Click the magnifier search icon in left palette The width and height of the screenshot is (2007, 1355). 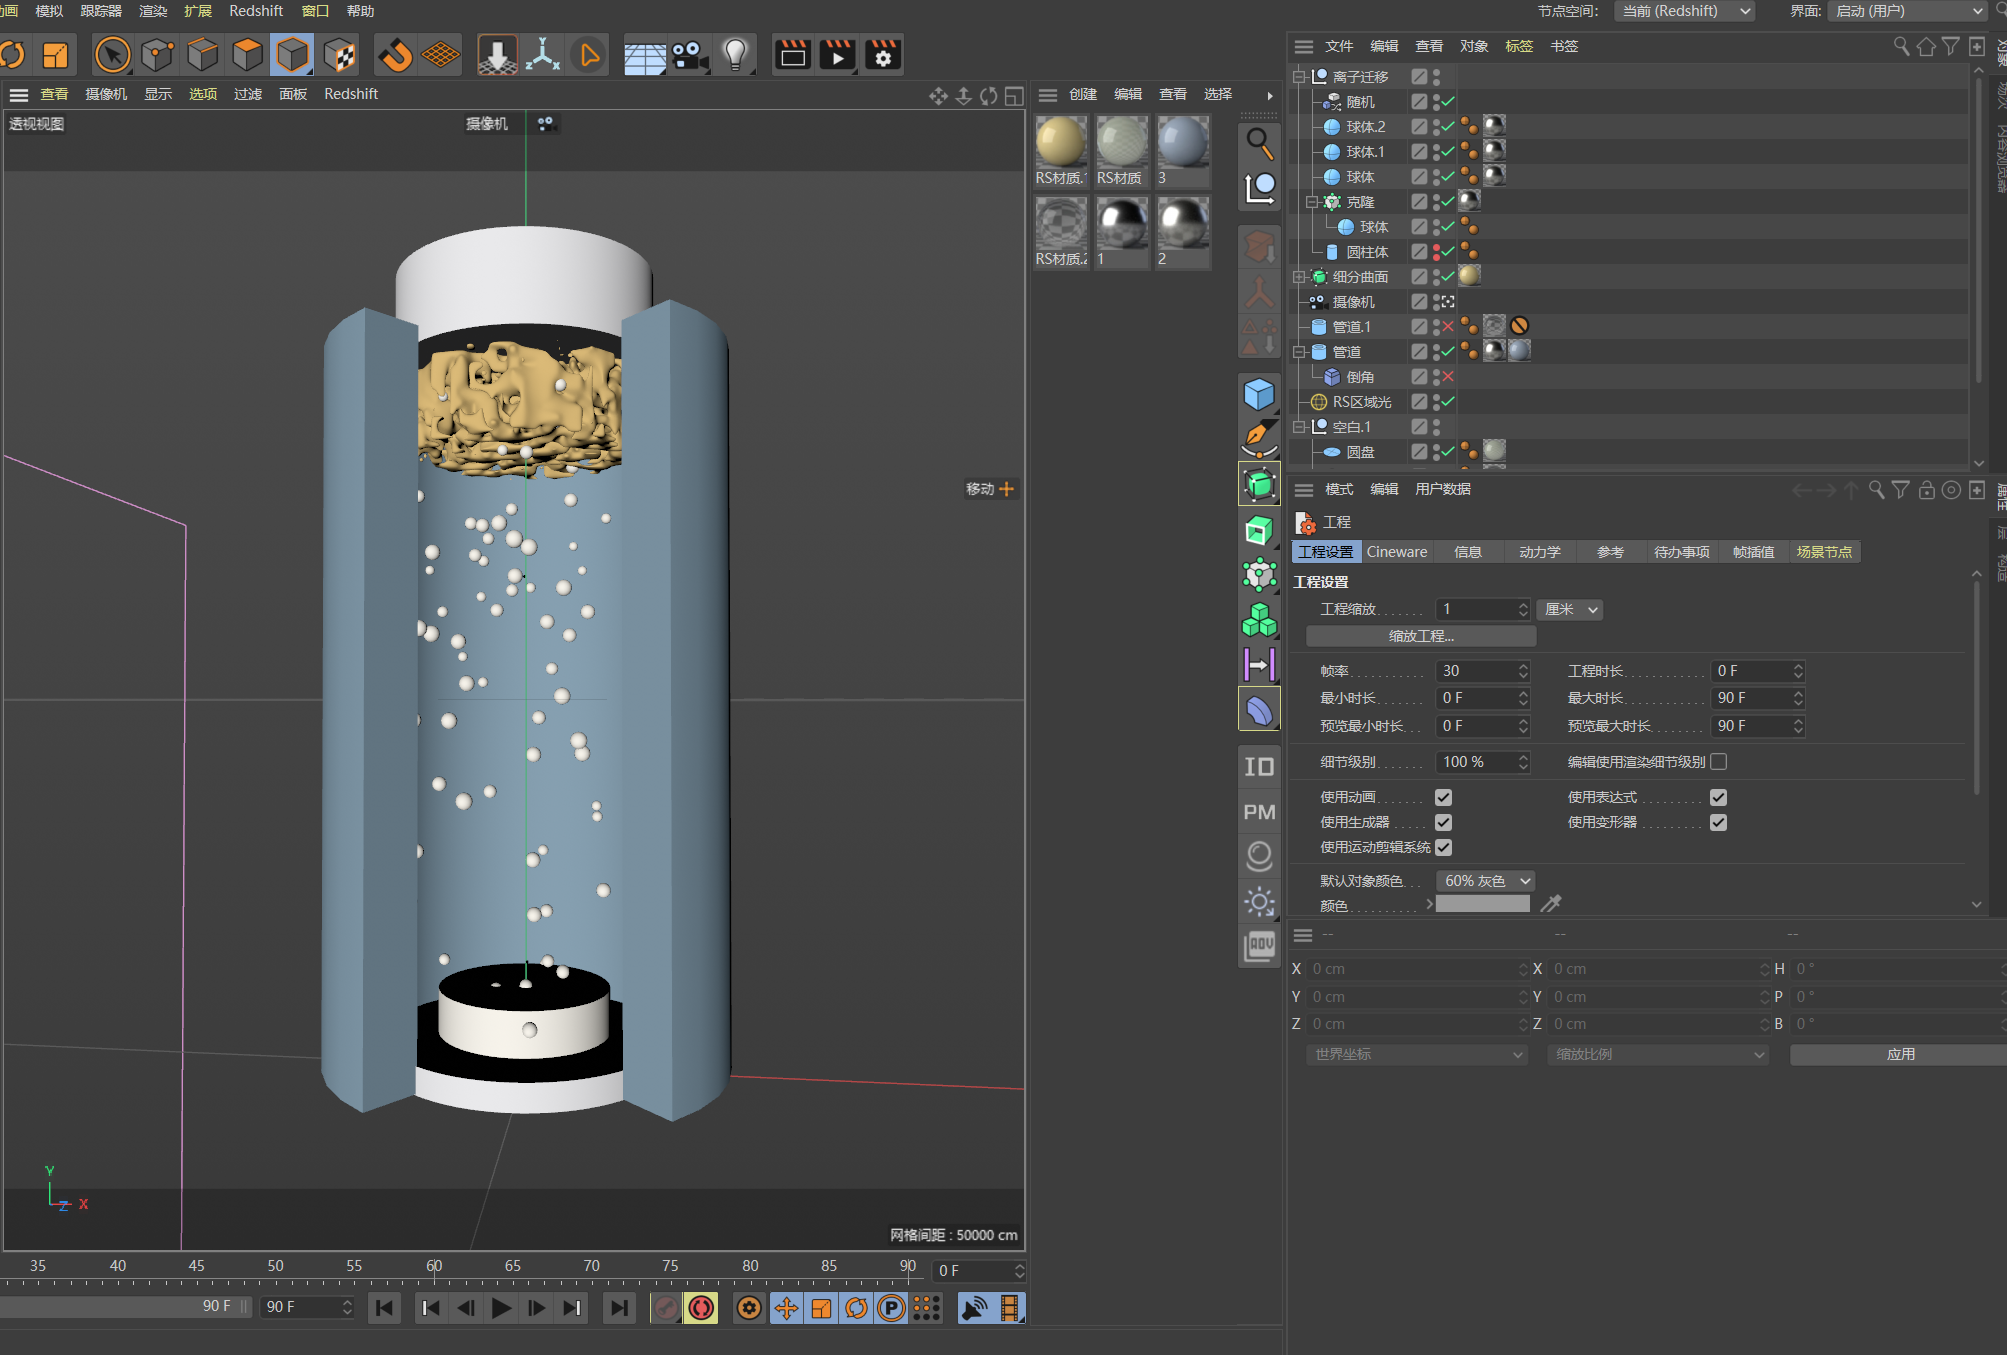point(1259,144)
